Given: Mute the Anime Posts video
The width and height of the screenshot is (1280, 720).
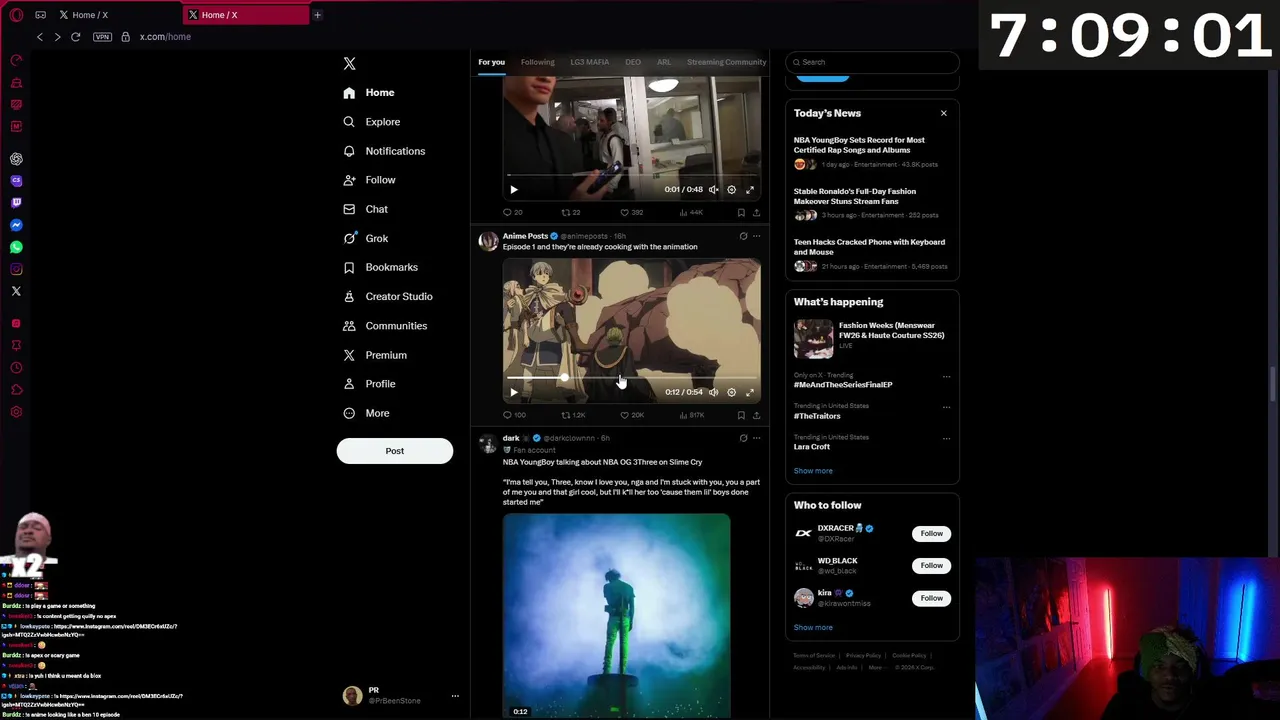Looking at the screenshot, I should coord(713,392).
